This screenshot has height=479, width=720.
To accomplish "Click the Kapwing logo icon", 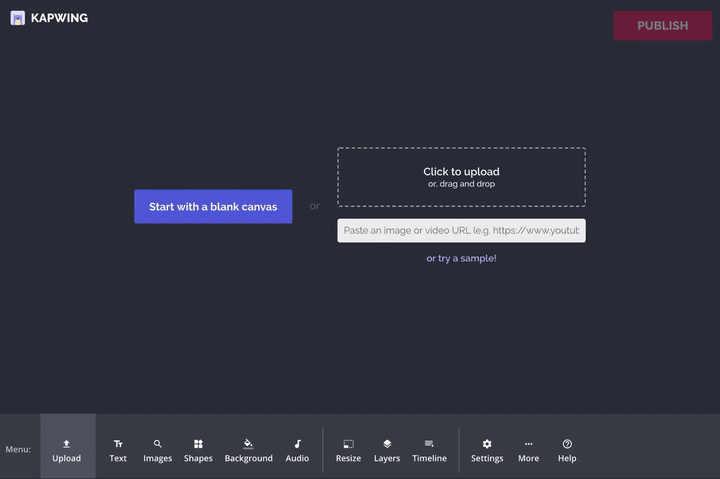I will pos(18,18).
